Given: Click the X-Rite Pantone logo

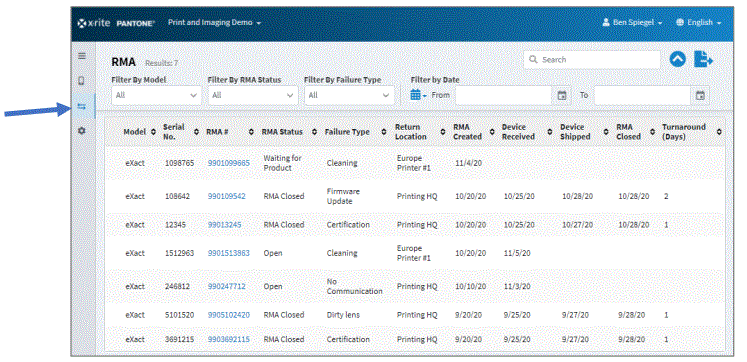Looking at the screenshot, I should (116, 23).
